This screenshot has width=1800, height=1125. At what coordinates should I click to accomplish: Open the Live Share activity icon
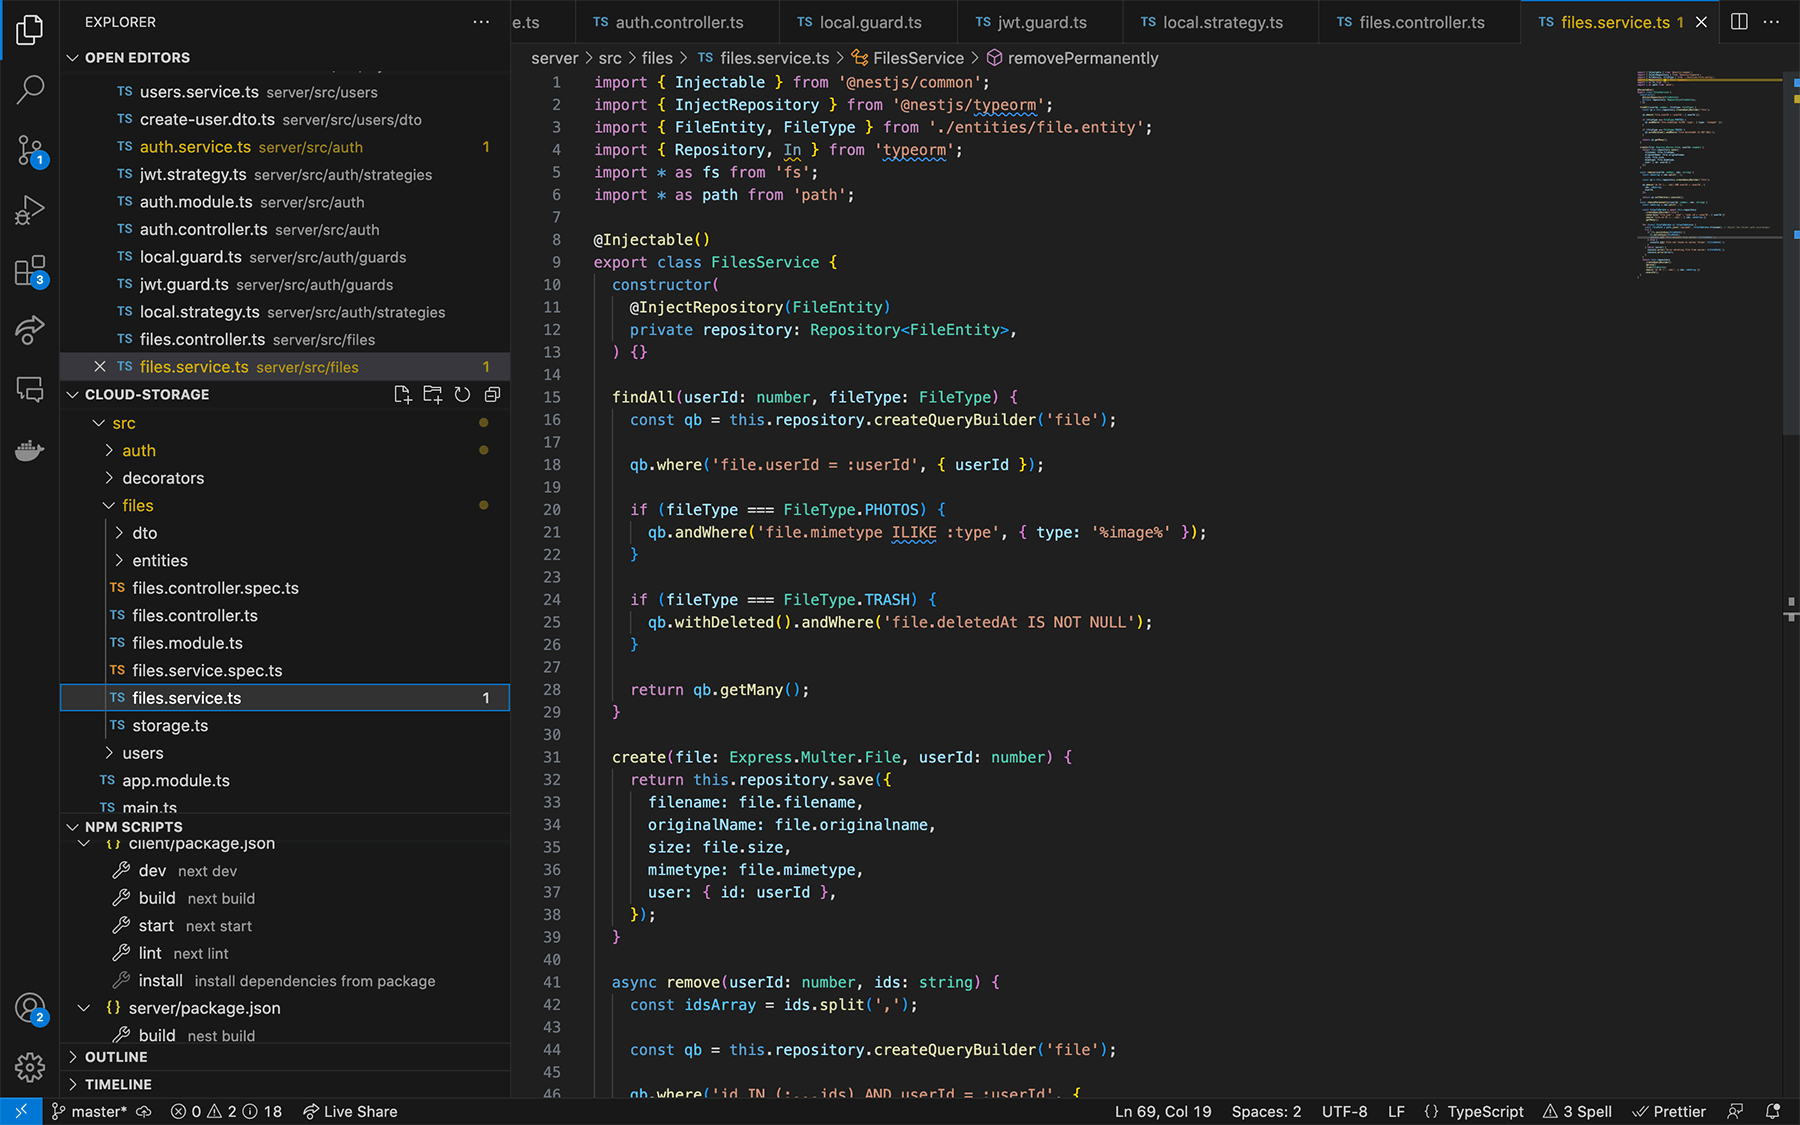coord(30,330)
